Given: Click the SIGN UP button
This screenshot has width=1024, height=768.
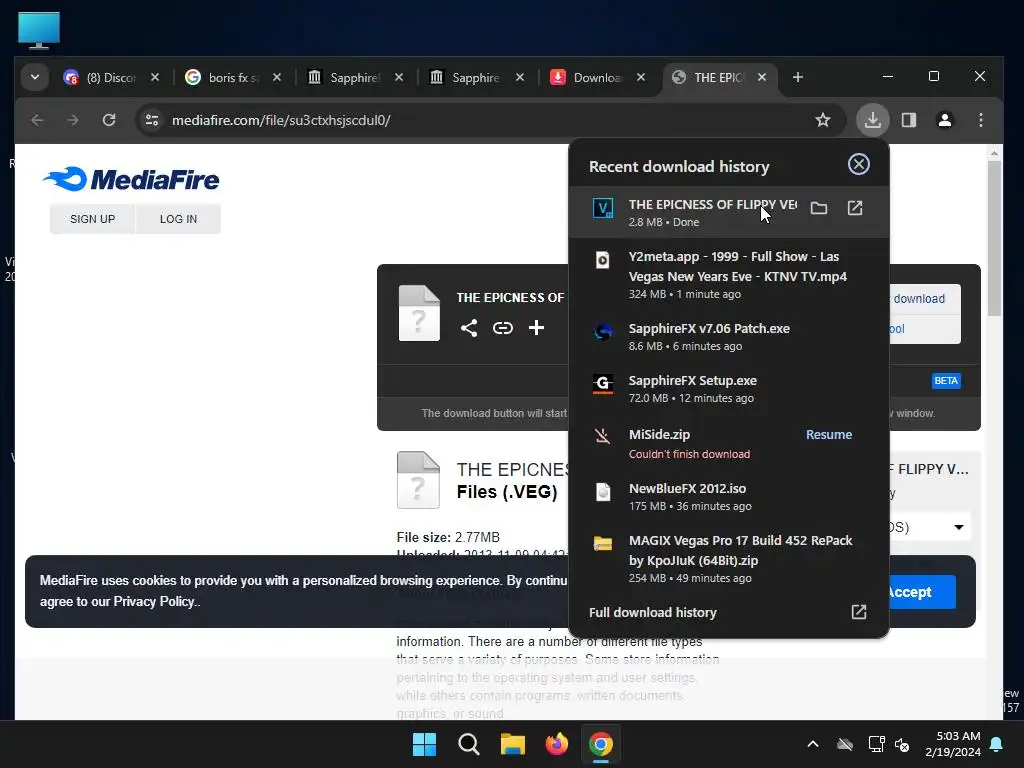Looking at the screenshot, I should click(92, 219).
